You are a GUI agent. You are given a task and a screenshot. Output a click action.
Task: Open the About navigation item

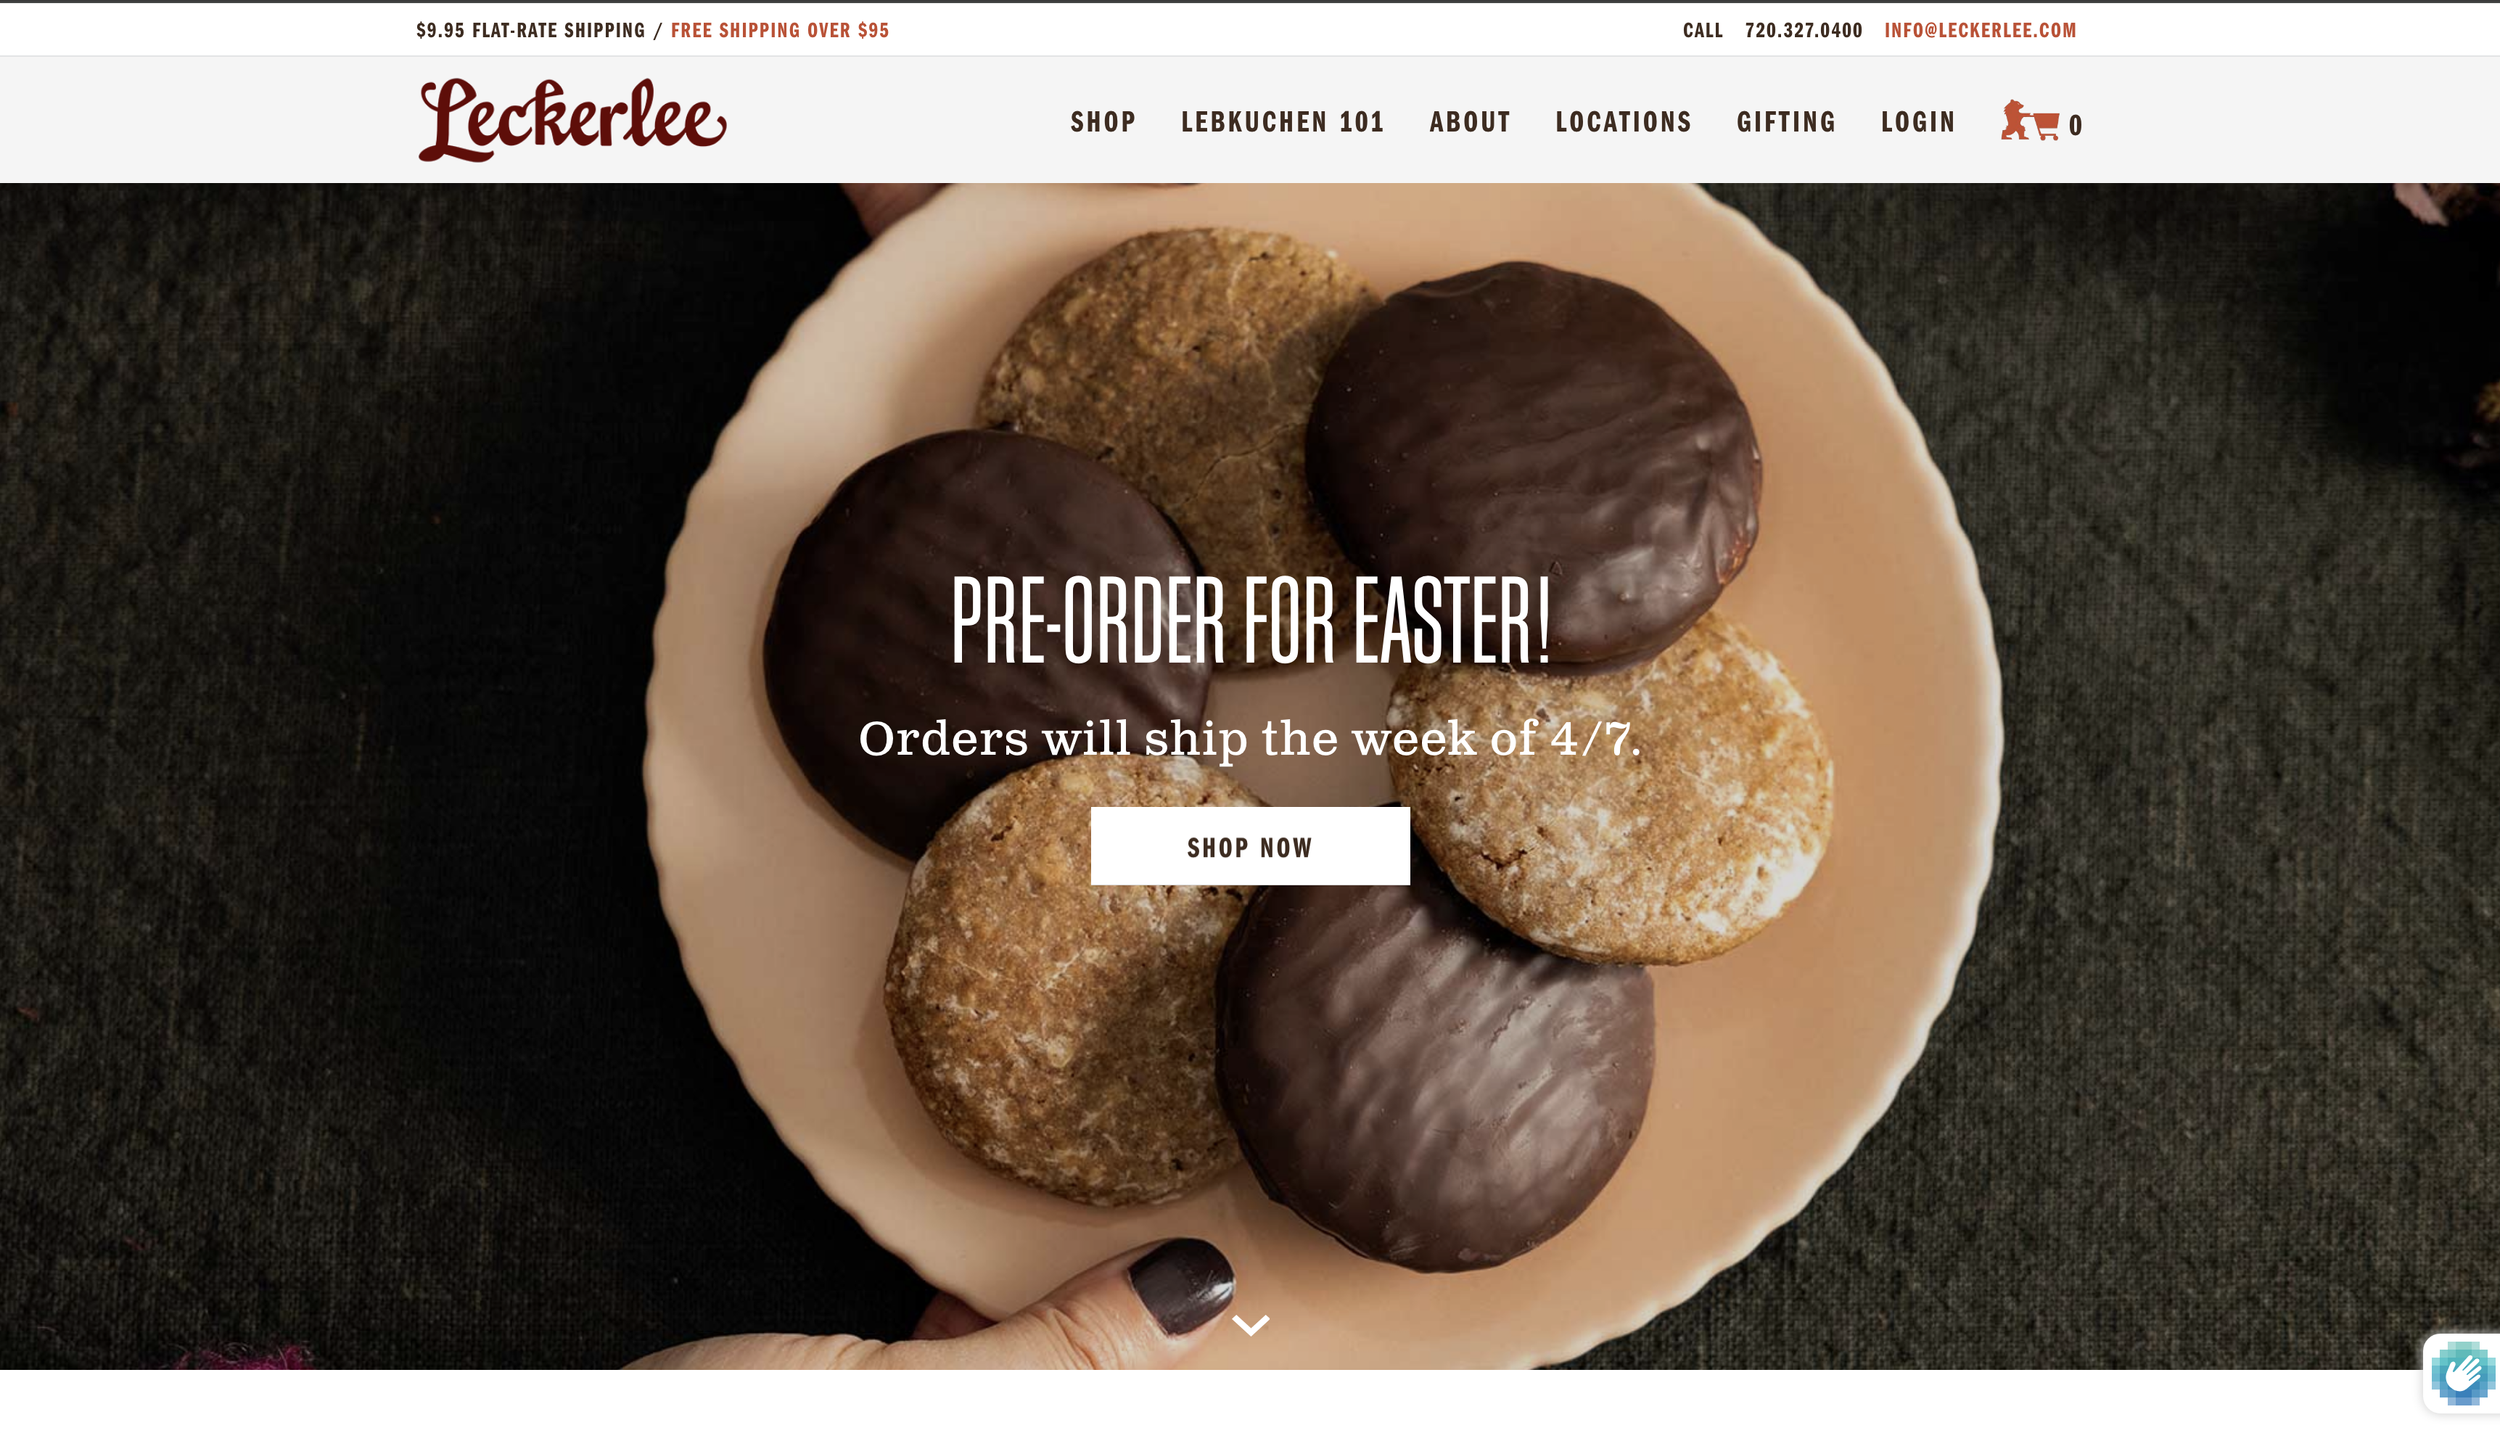point(1469,122)
